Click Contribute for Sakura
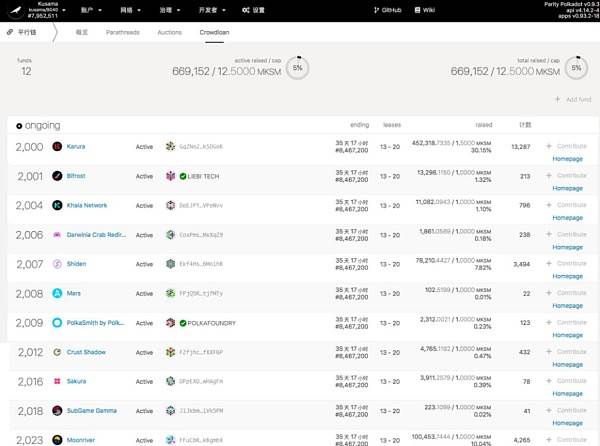The image size is (600, 446). pyautogui.click(x=567, y=381)
